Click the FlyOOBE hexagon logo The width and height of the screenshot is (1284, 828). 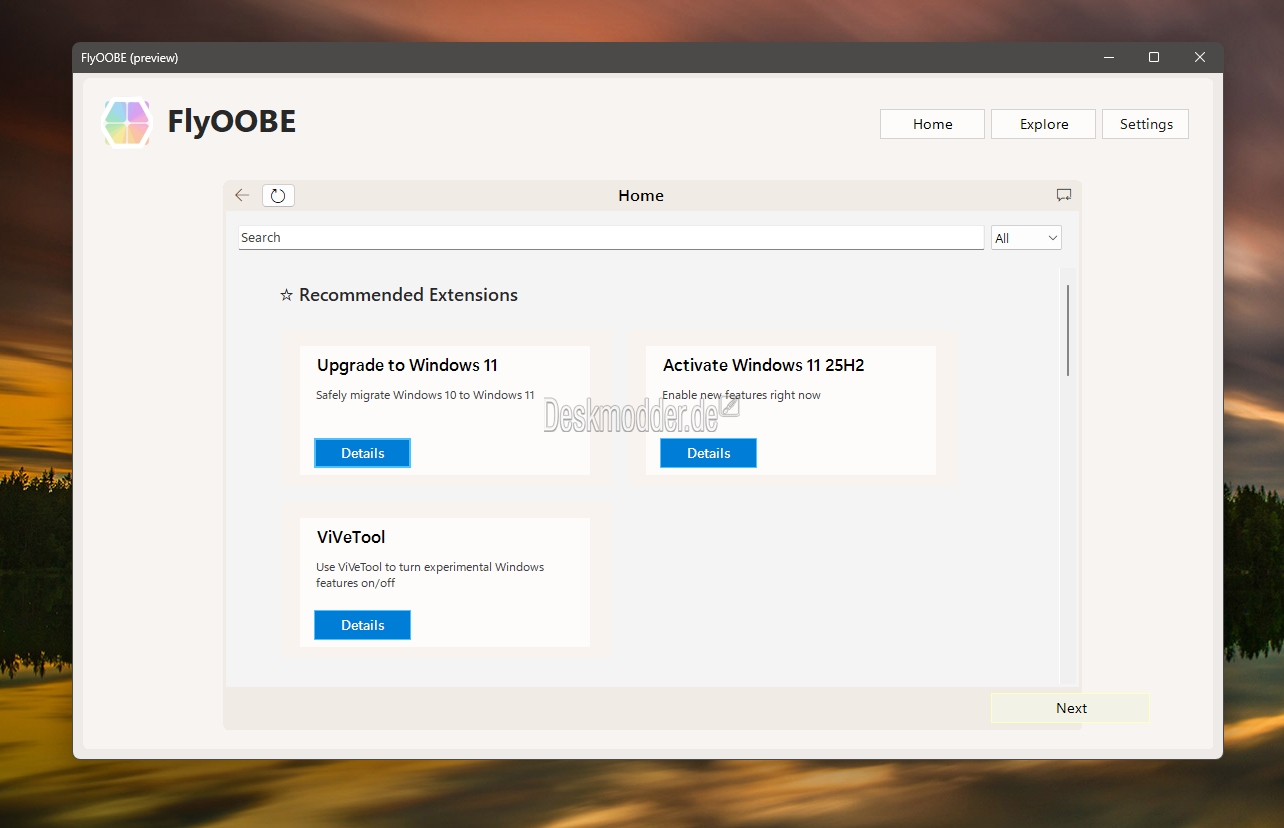pyautogui.click(x=127, y=123)
